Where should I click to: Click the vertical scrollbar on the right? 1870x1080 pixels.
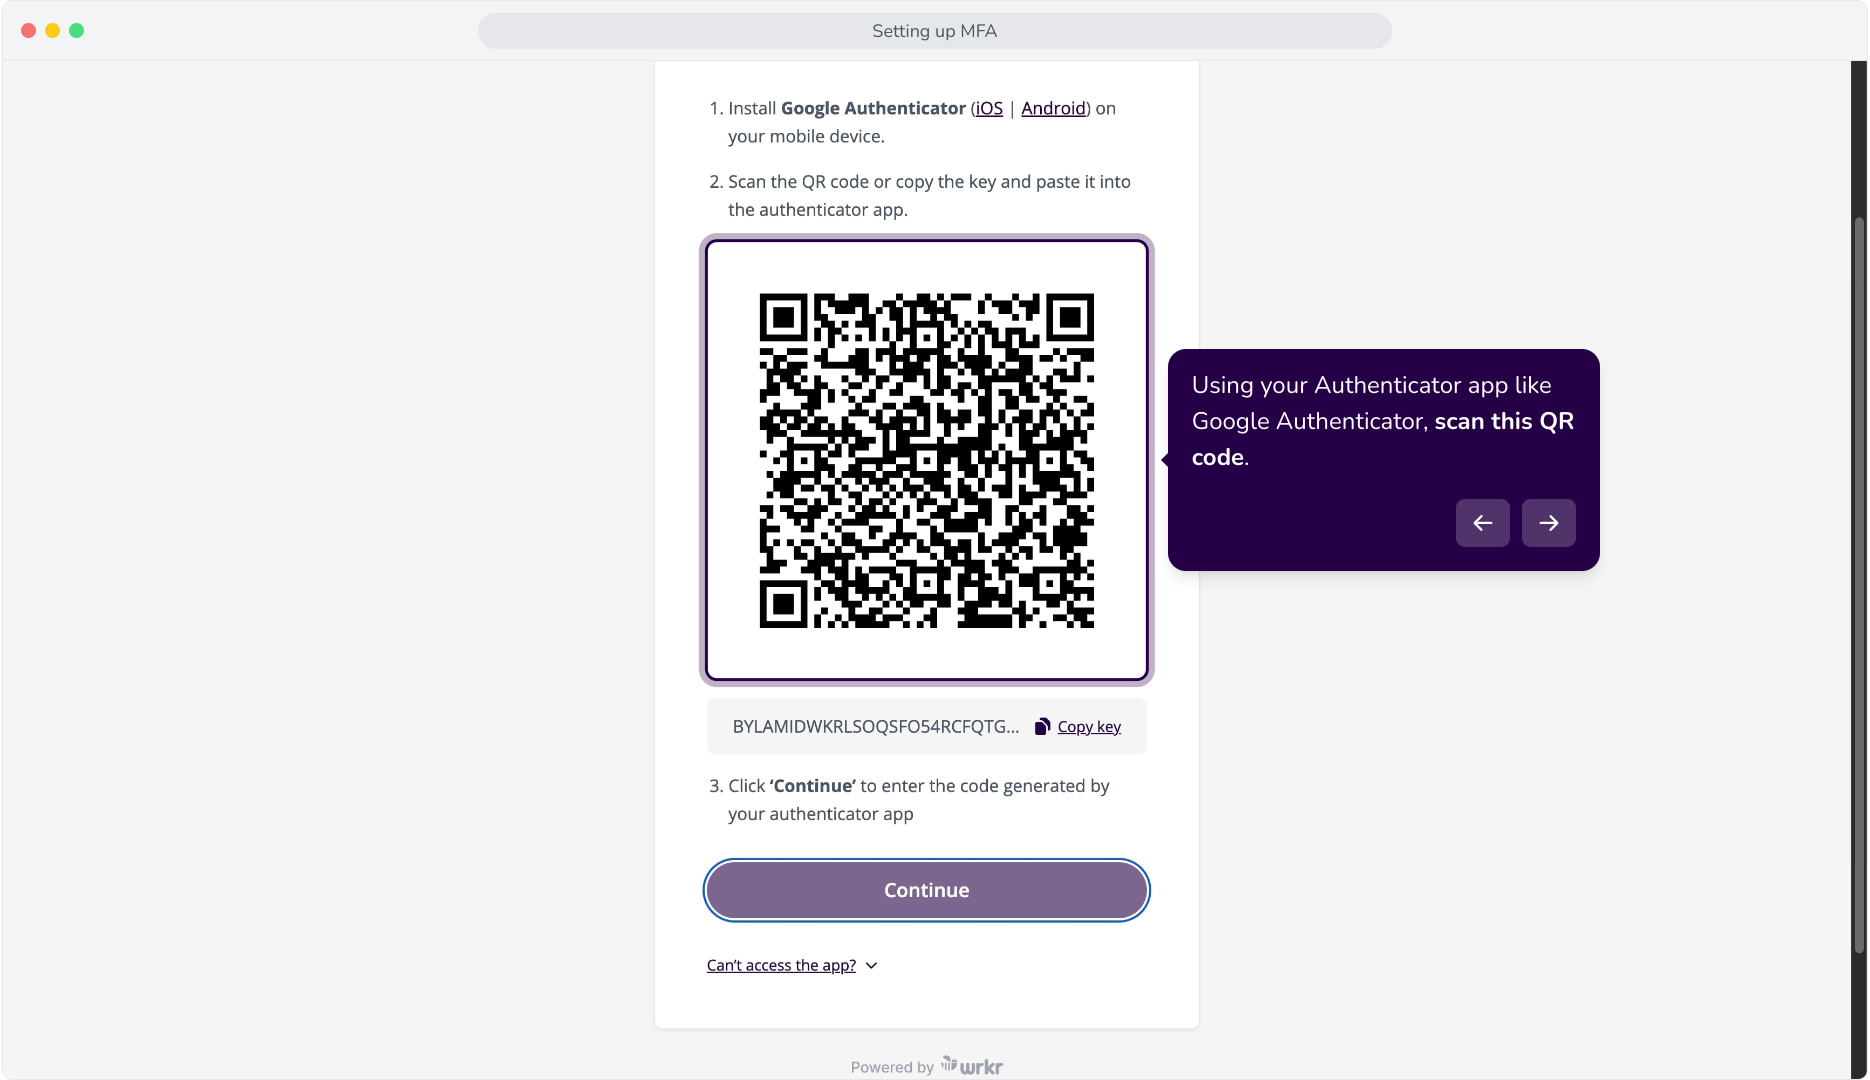click(1859, 585)
